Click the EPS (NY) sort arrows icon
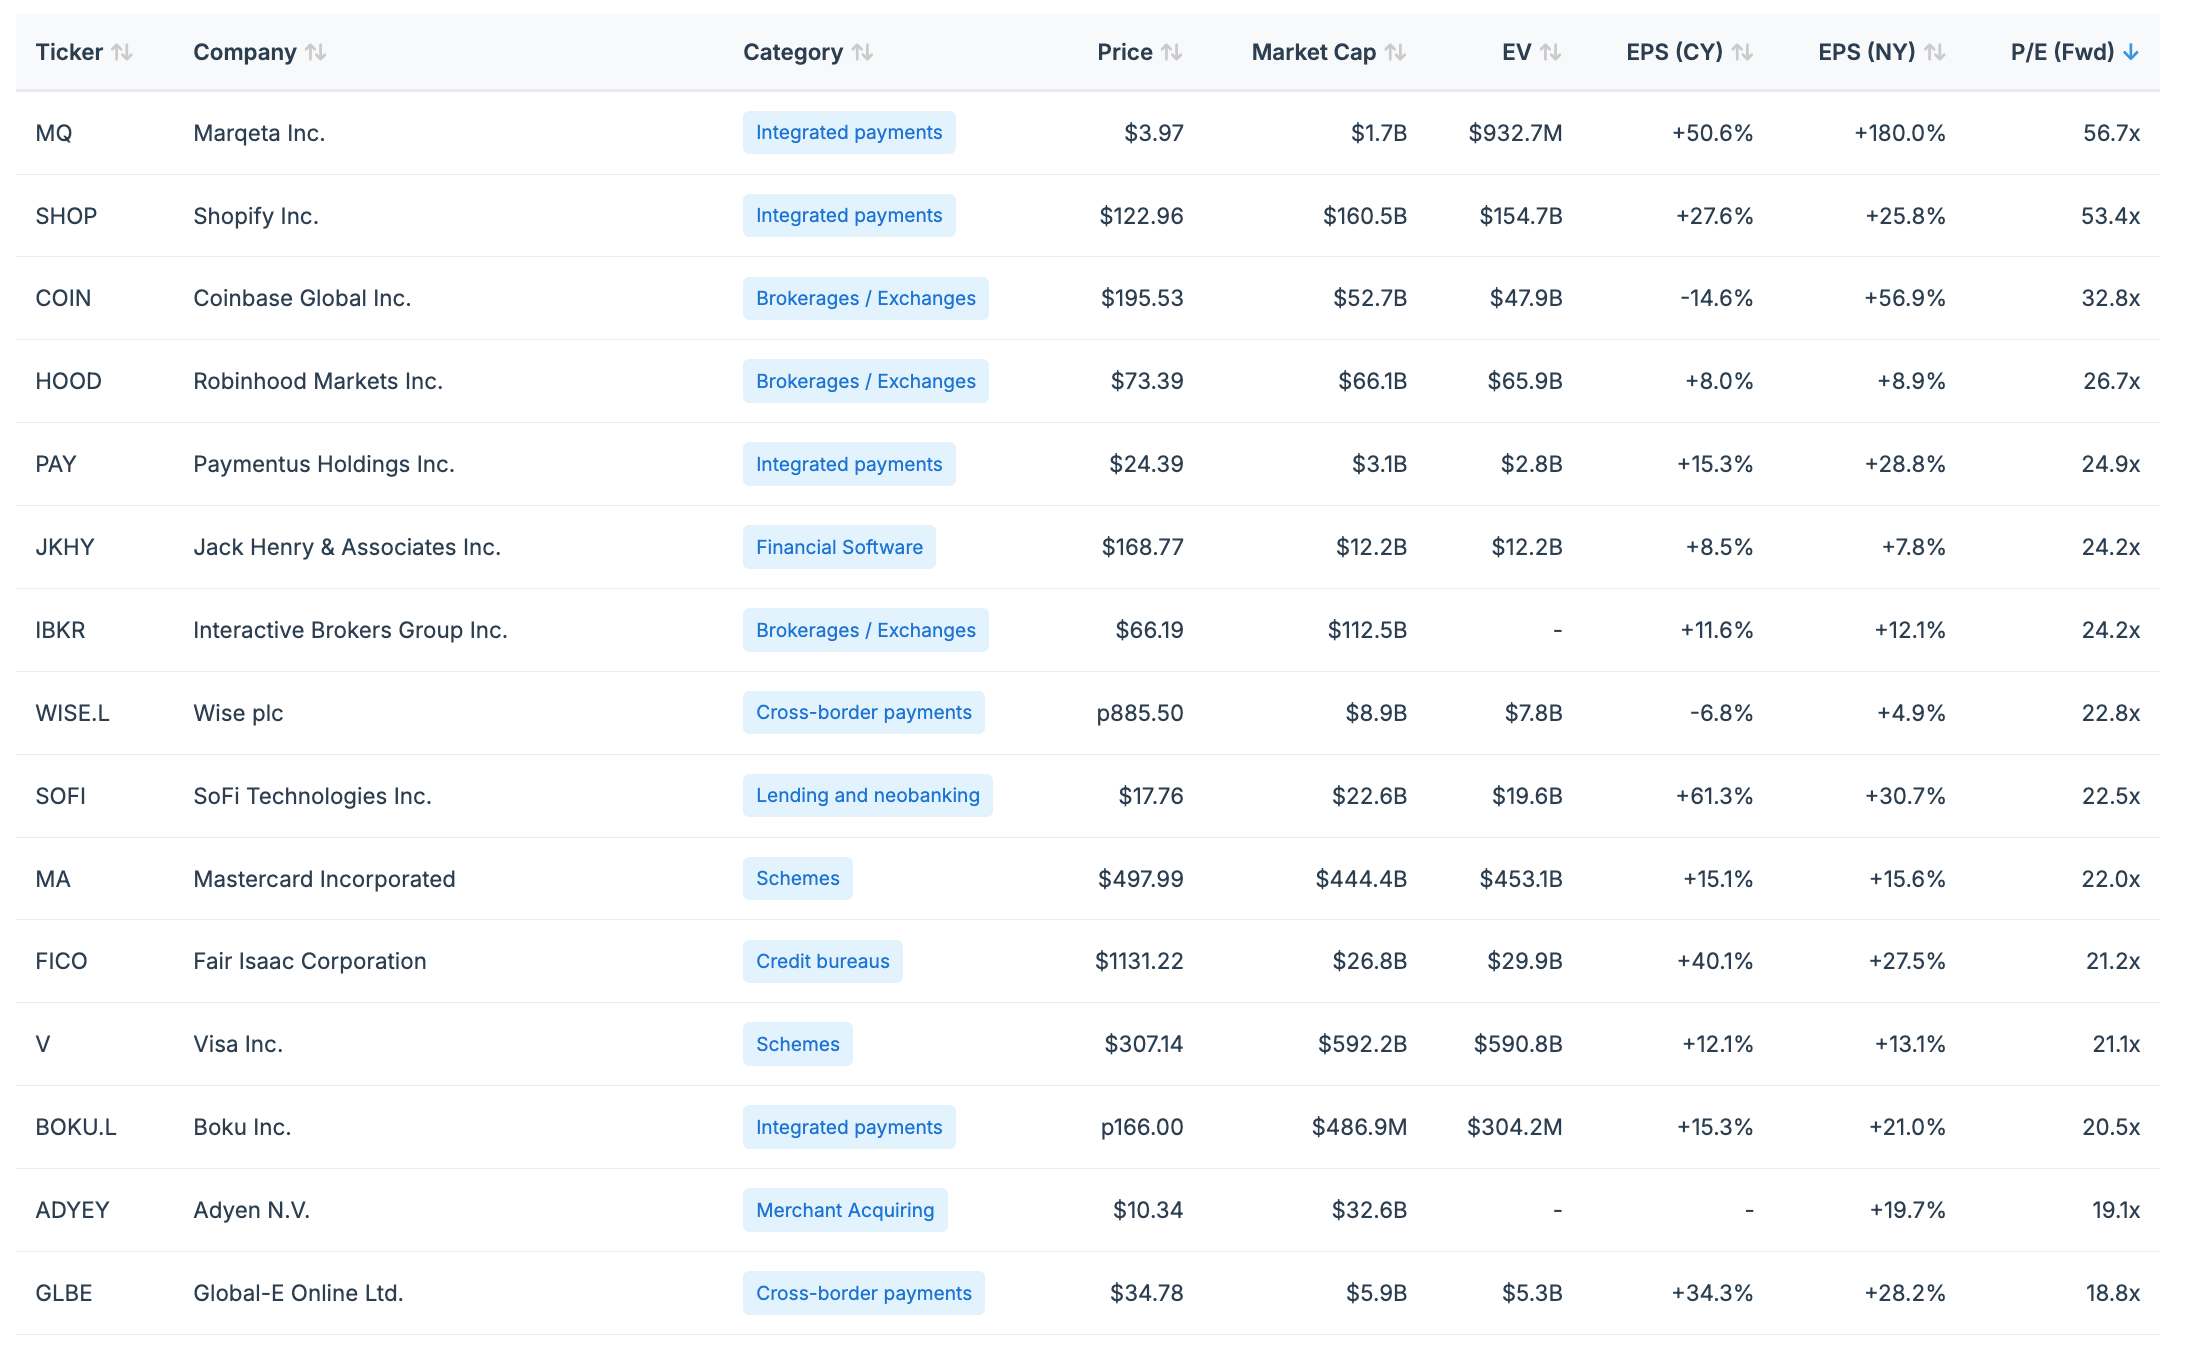2186x1346 pixels. pos(1935,52)
